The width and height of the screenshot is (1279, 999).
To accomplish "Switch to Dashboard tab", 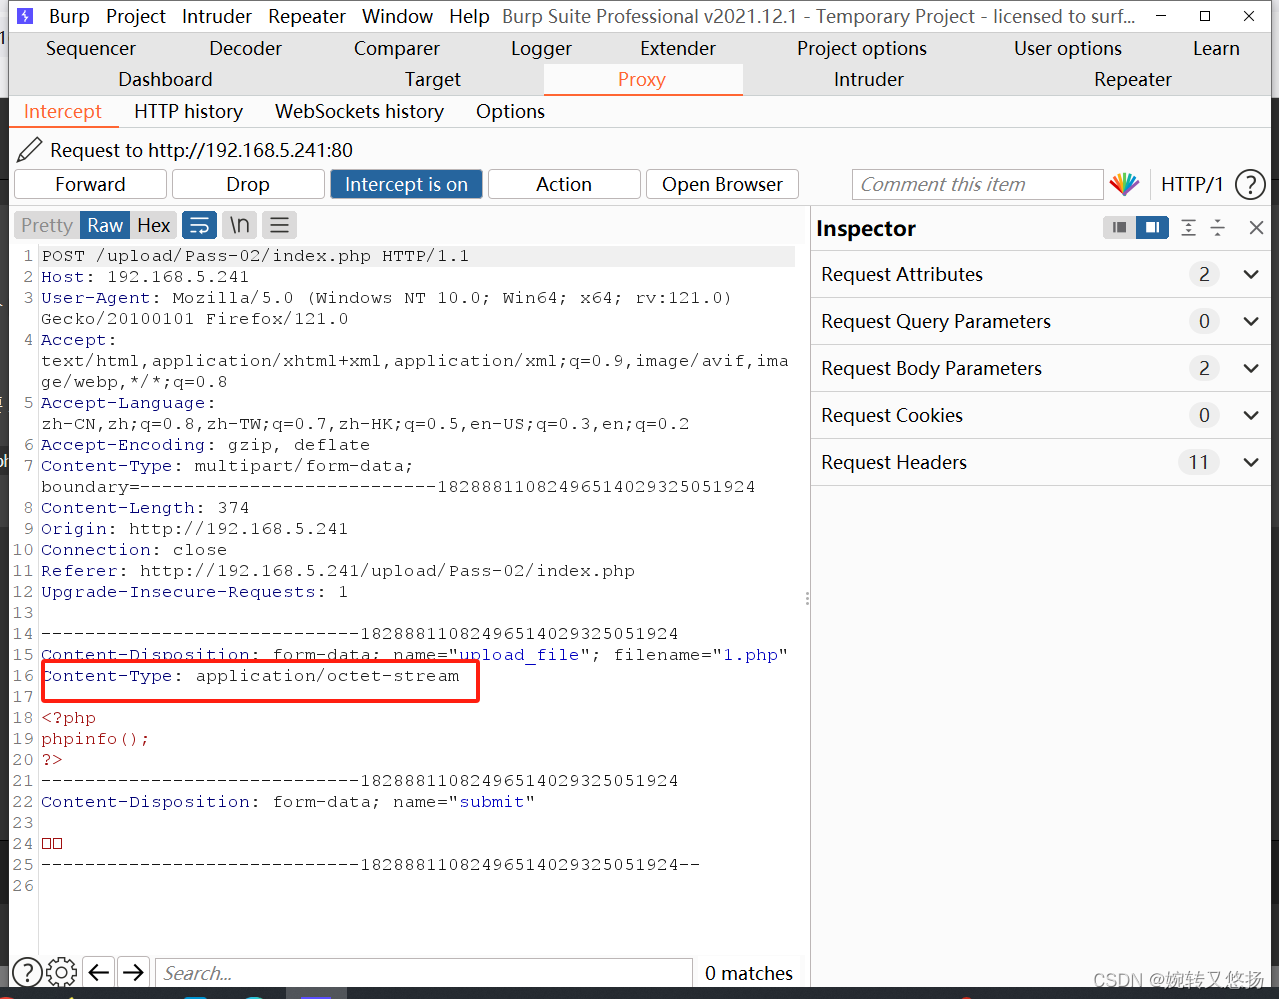I will tap(166, 79).
